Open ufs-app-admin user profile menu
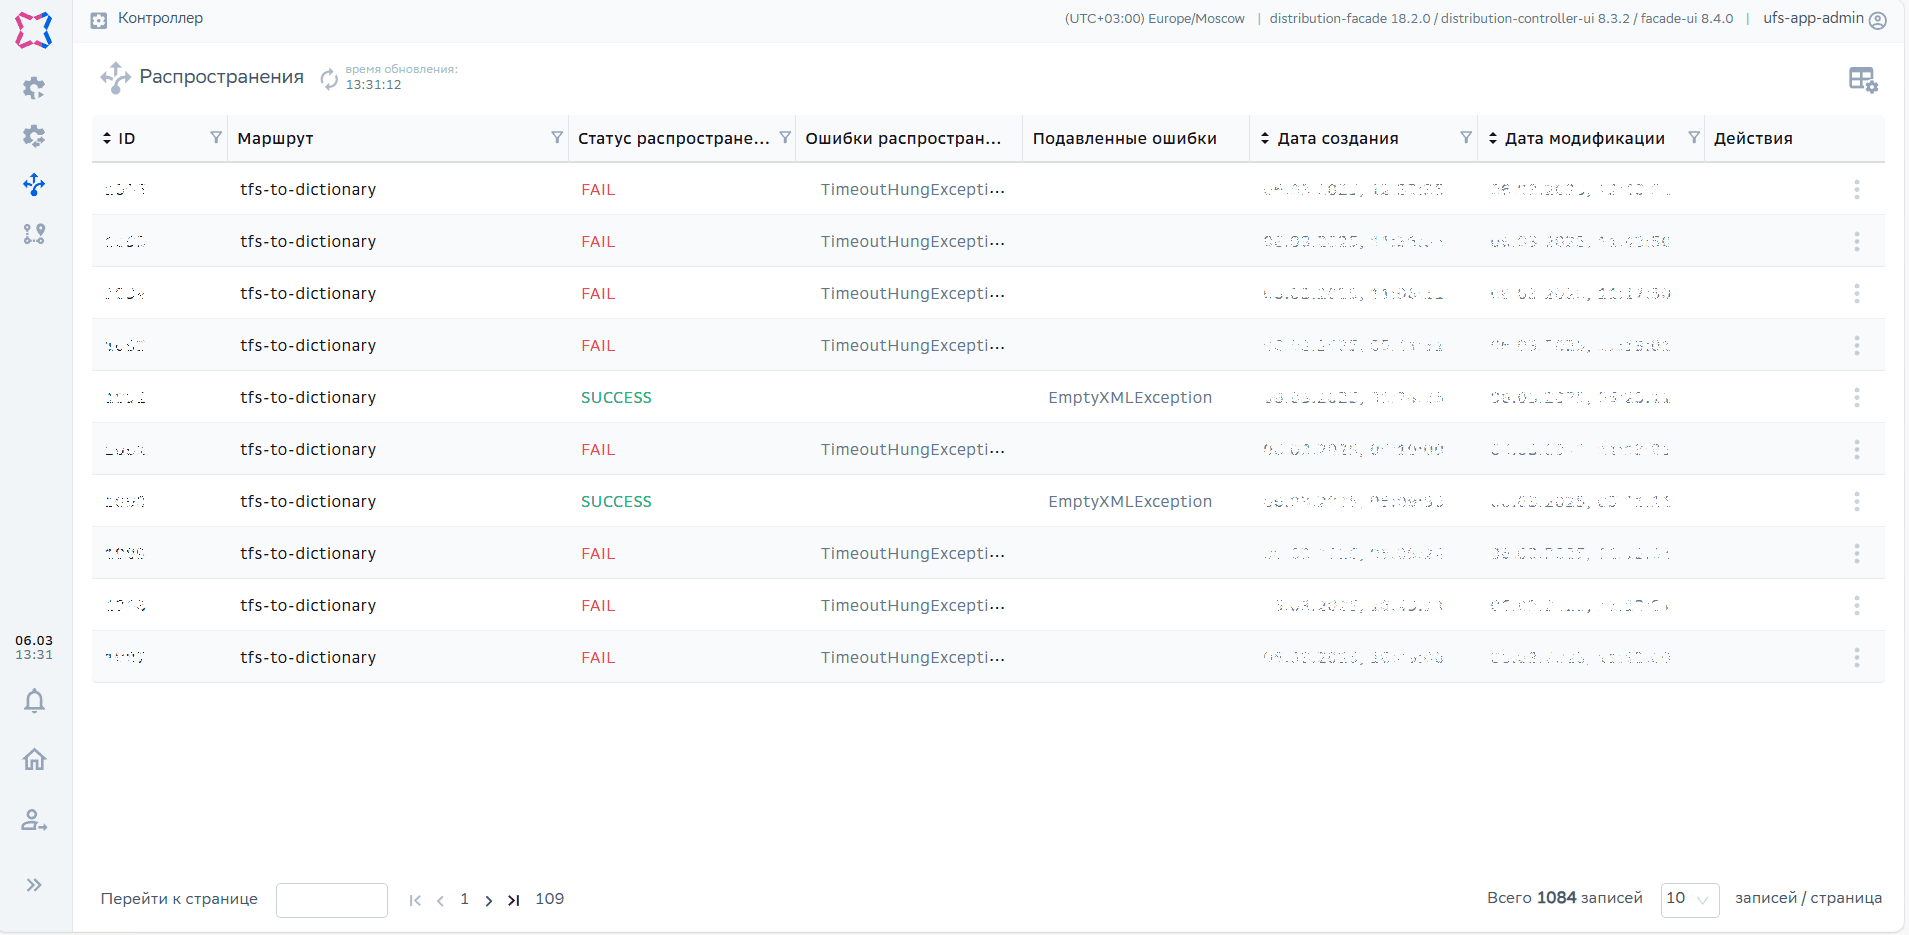The width and height of the screenshot is (1909, 935). 1824,19
